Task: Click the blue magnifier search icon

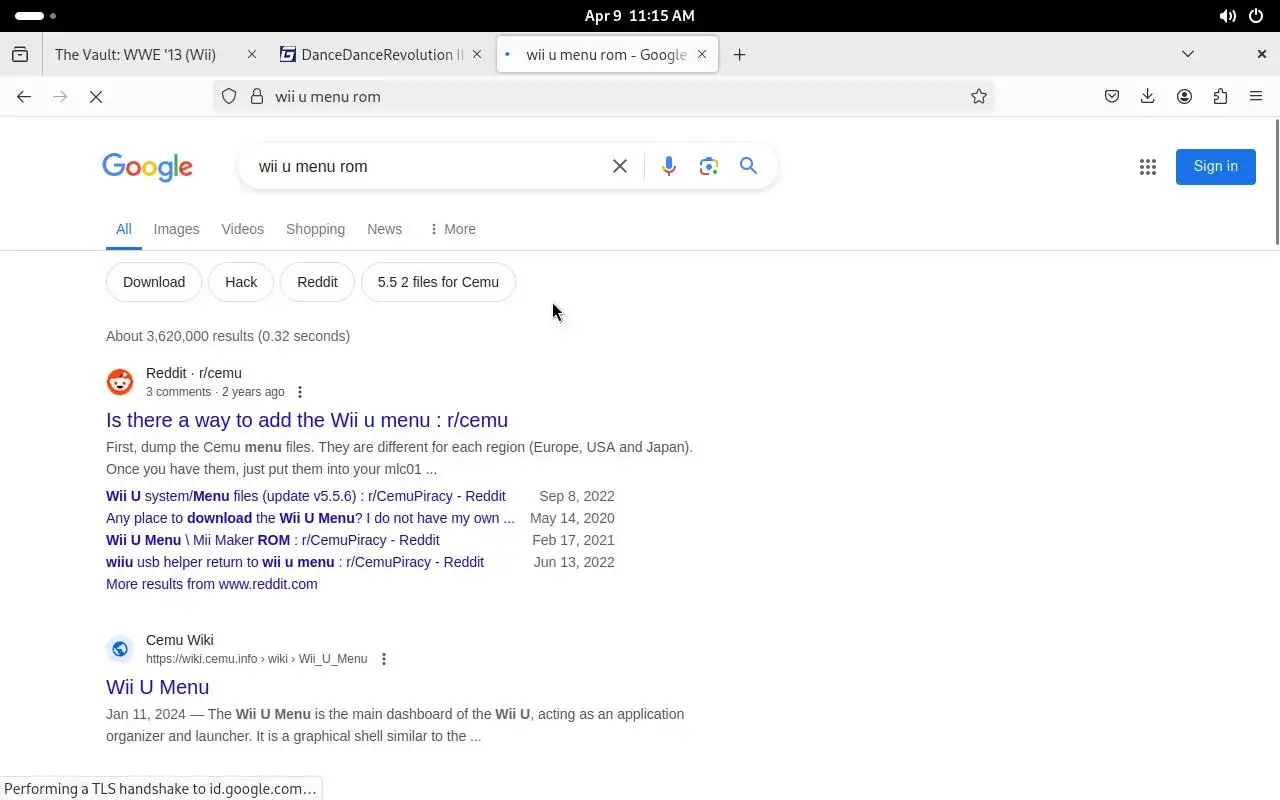Action: pyautogui.click(x=748, y=166)
